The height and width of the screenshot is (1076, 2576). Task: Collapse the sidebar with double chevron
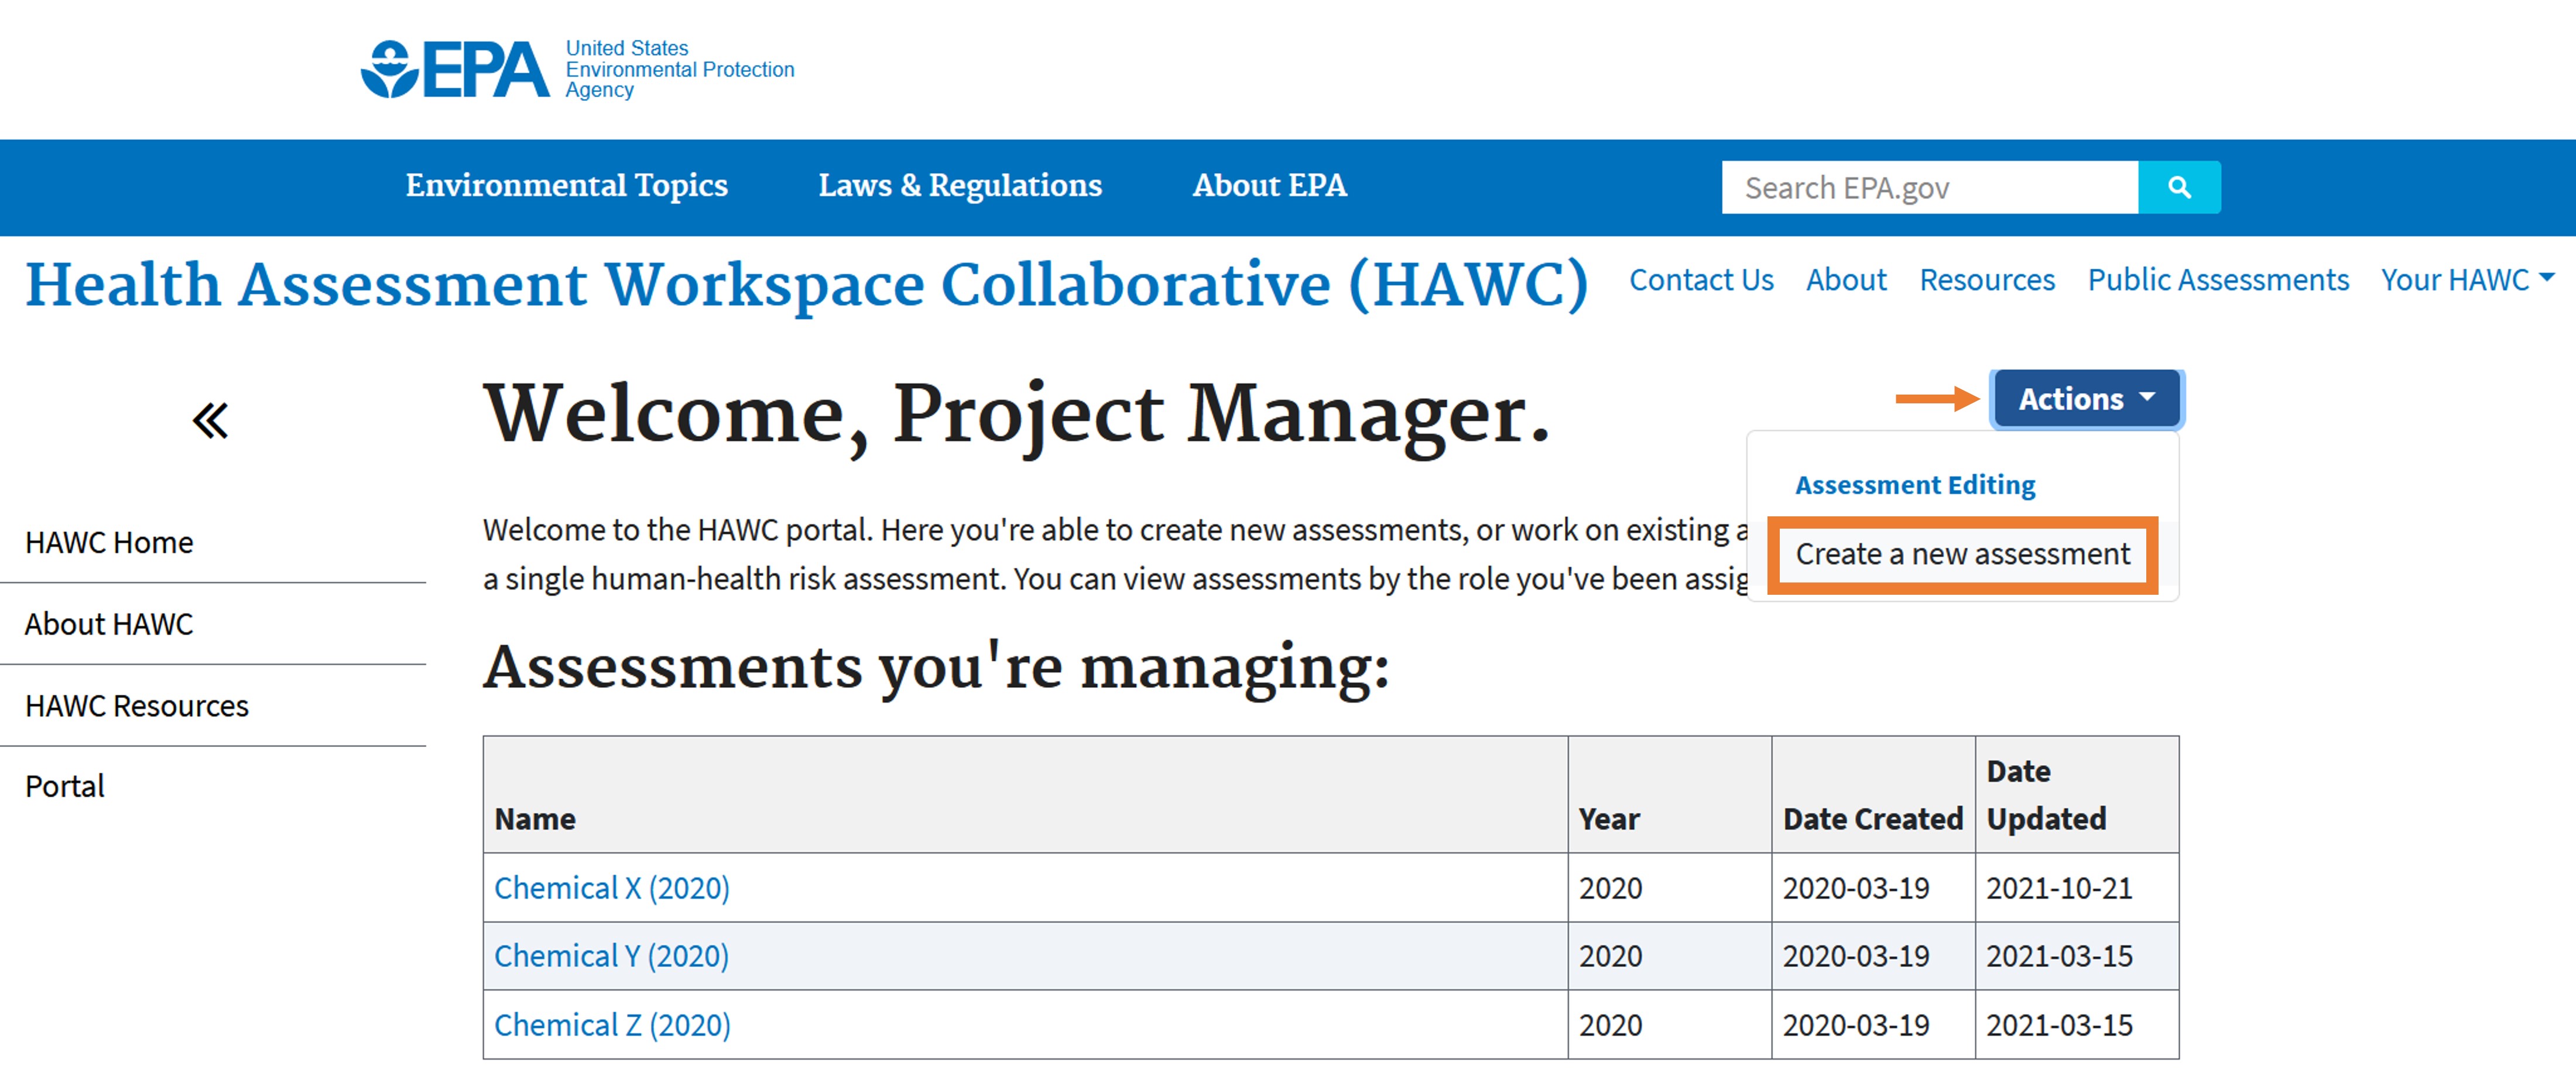(210, 420)
